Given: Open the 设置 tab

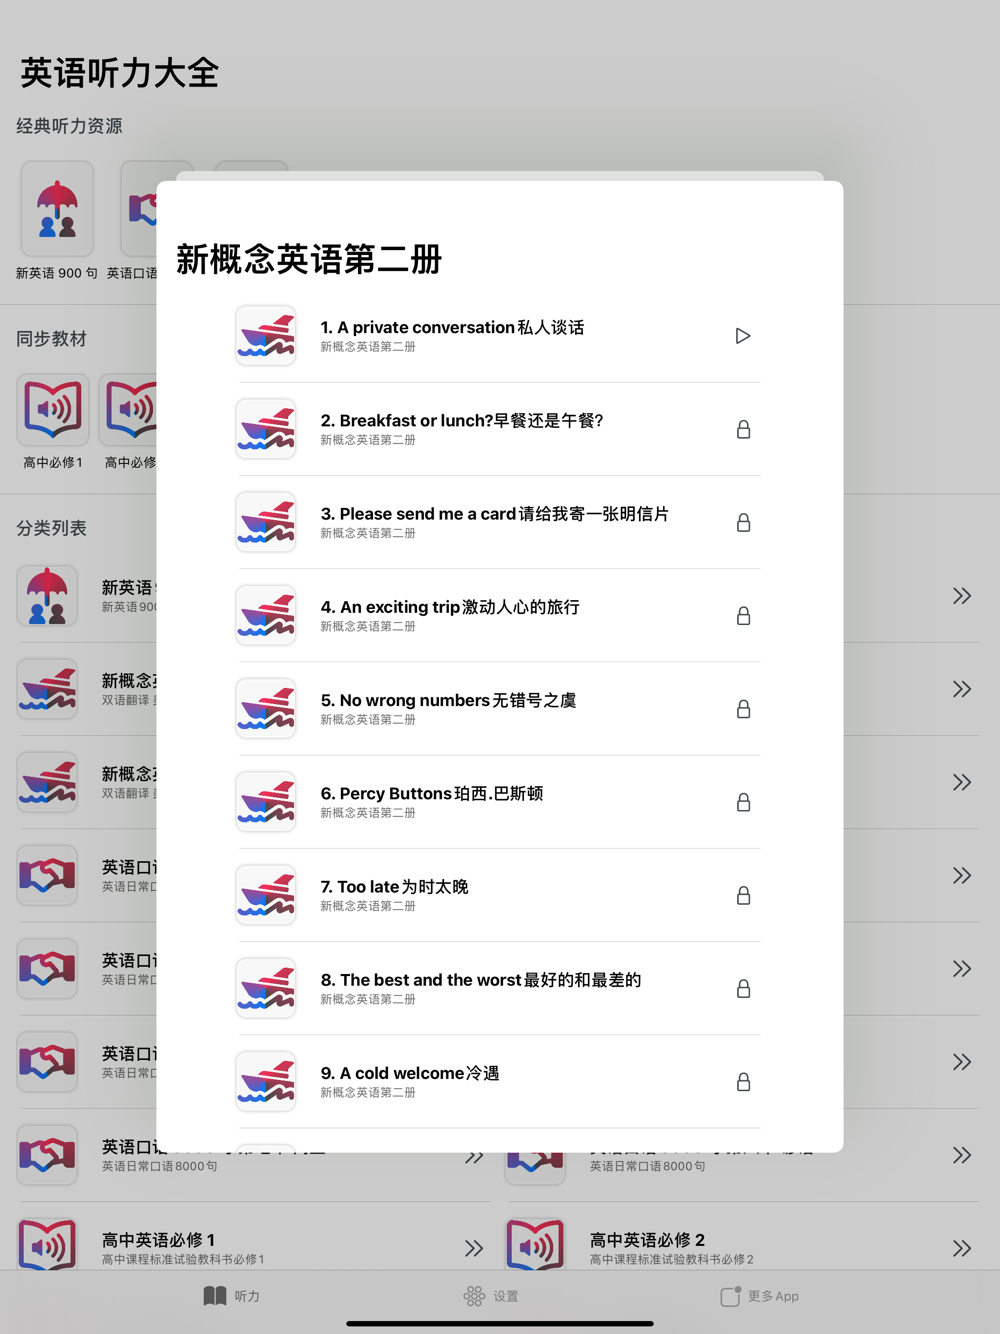Looking at the screenshot, I should [x=491, y=1296].
